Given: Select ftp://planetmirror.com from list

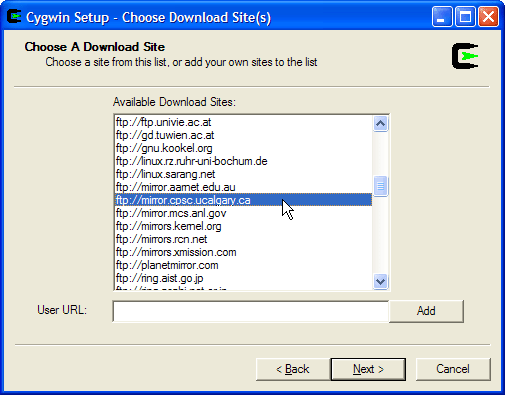Looking at the screenshot, I should (x=243, y=265).
